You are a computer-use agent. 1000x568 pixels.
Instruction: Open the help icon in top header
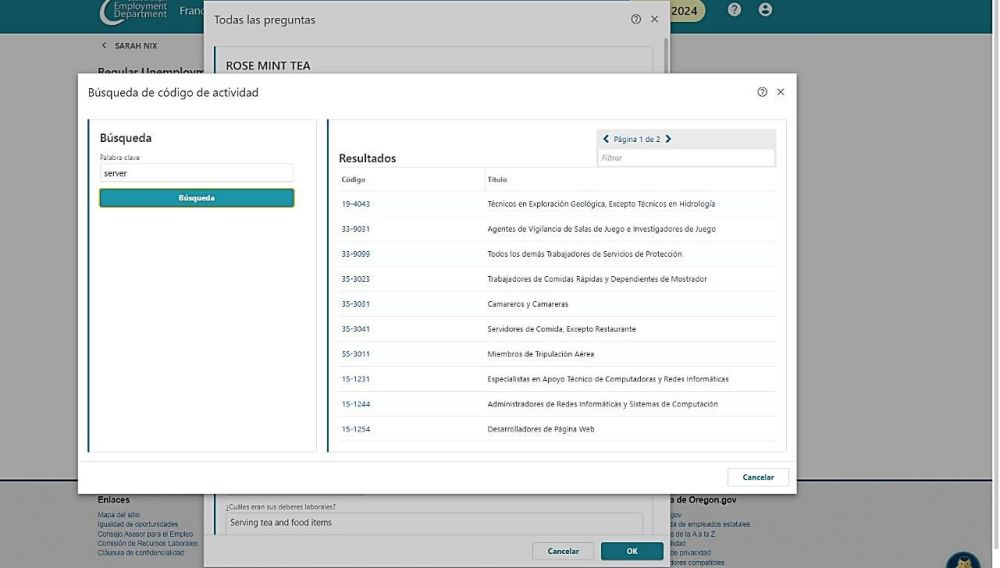coord(735,10)
